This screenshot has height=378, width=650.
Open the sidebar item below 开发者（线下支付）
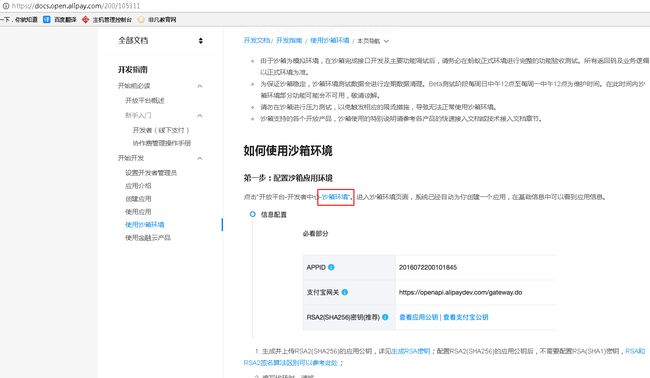coord(162,143)
